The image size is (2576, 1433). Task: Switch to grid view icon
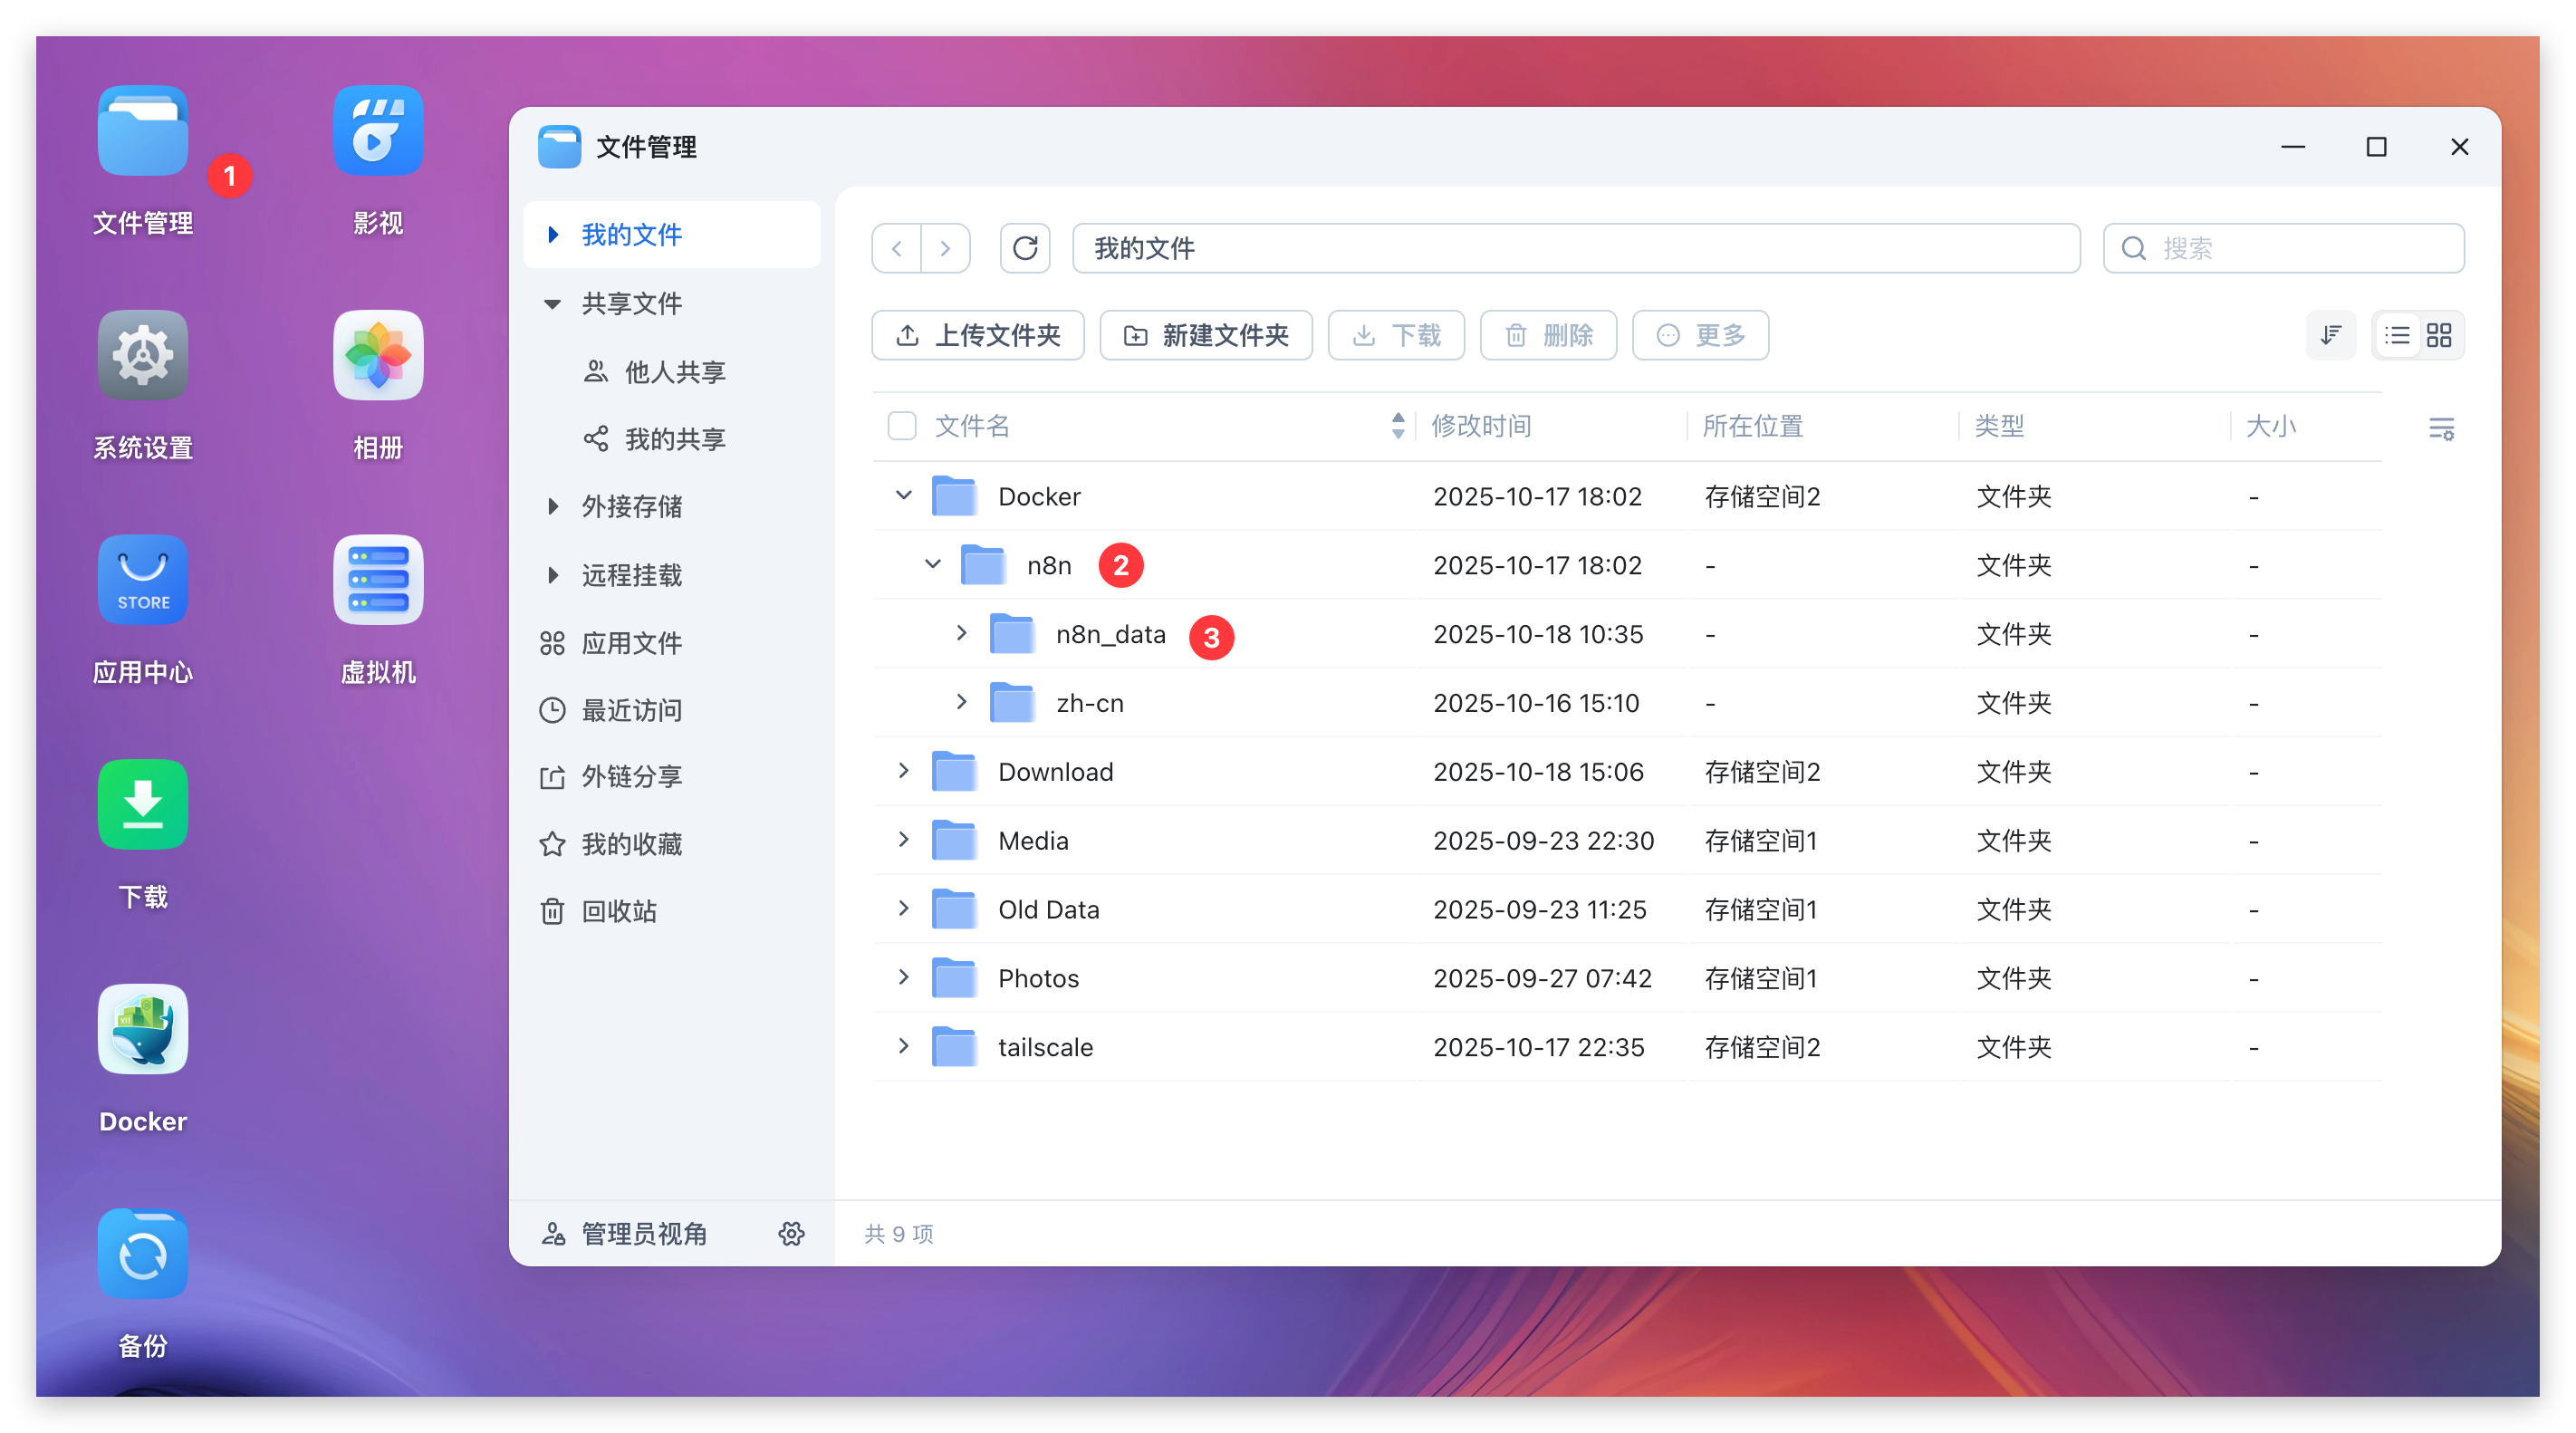pos(2439,335)
